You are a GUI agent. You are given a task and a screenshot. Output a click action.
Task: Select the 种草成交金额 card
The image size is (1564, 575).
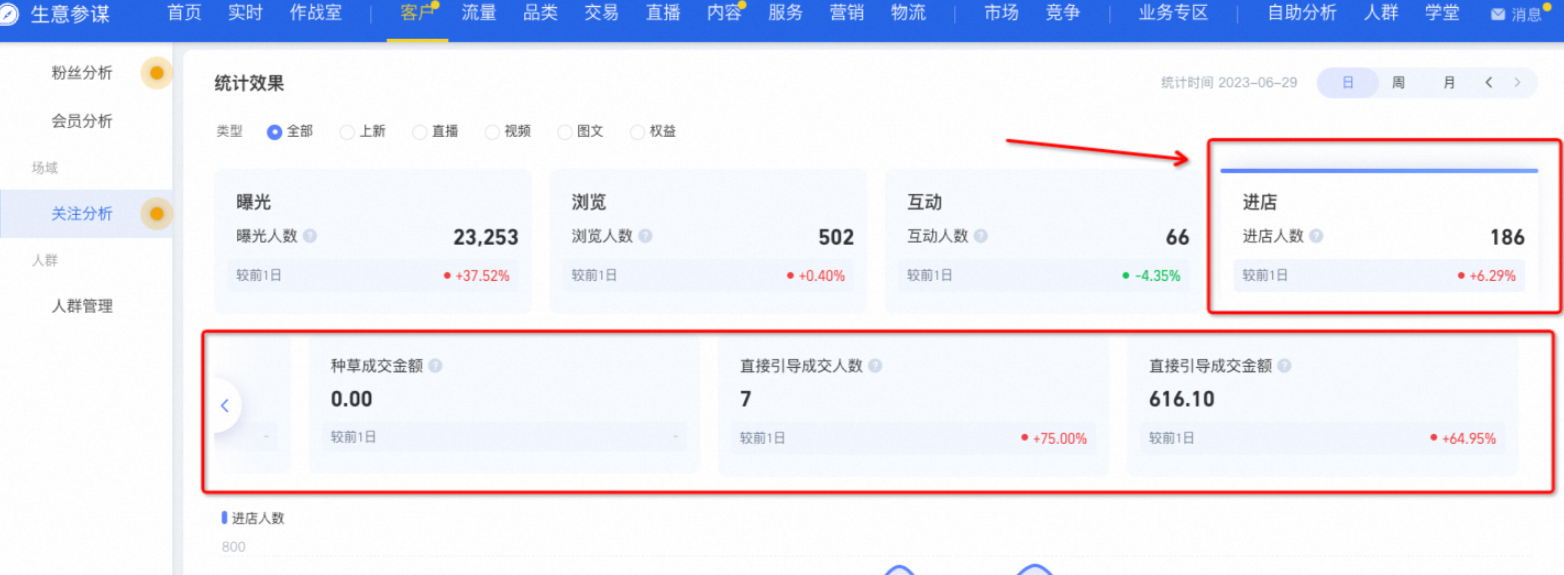(504, 405)
